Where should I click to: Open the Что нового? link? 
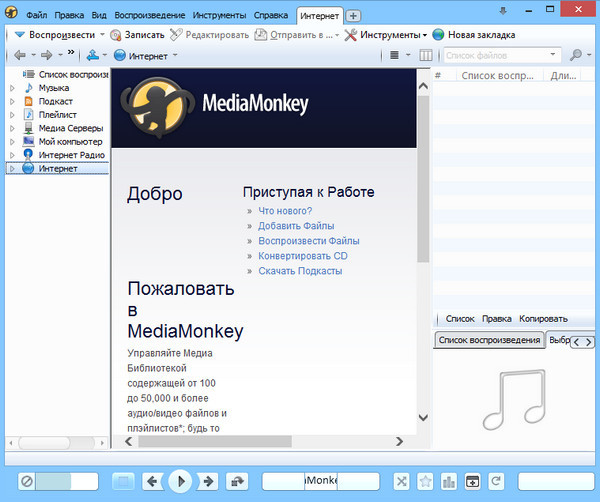coord(285,211)
